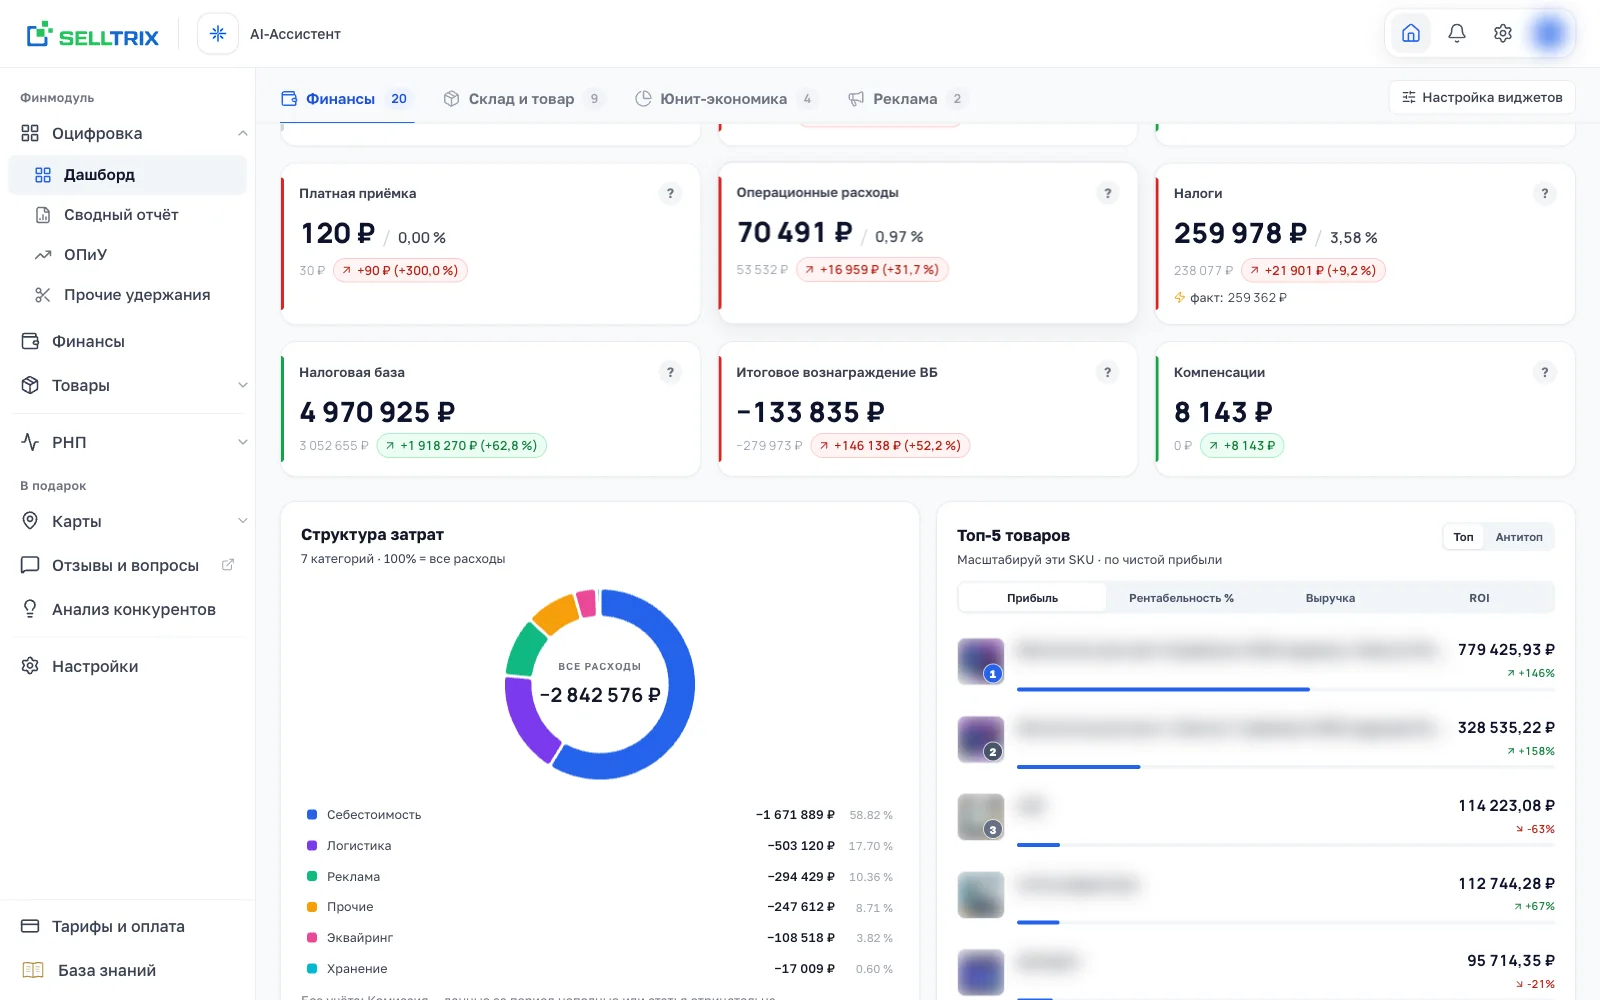Go to home via house icon
1600x1000 pixels.
click(1411, 33)
